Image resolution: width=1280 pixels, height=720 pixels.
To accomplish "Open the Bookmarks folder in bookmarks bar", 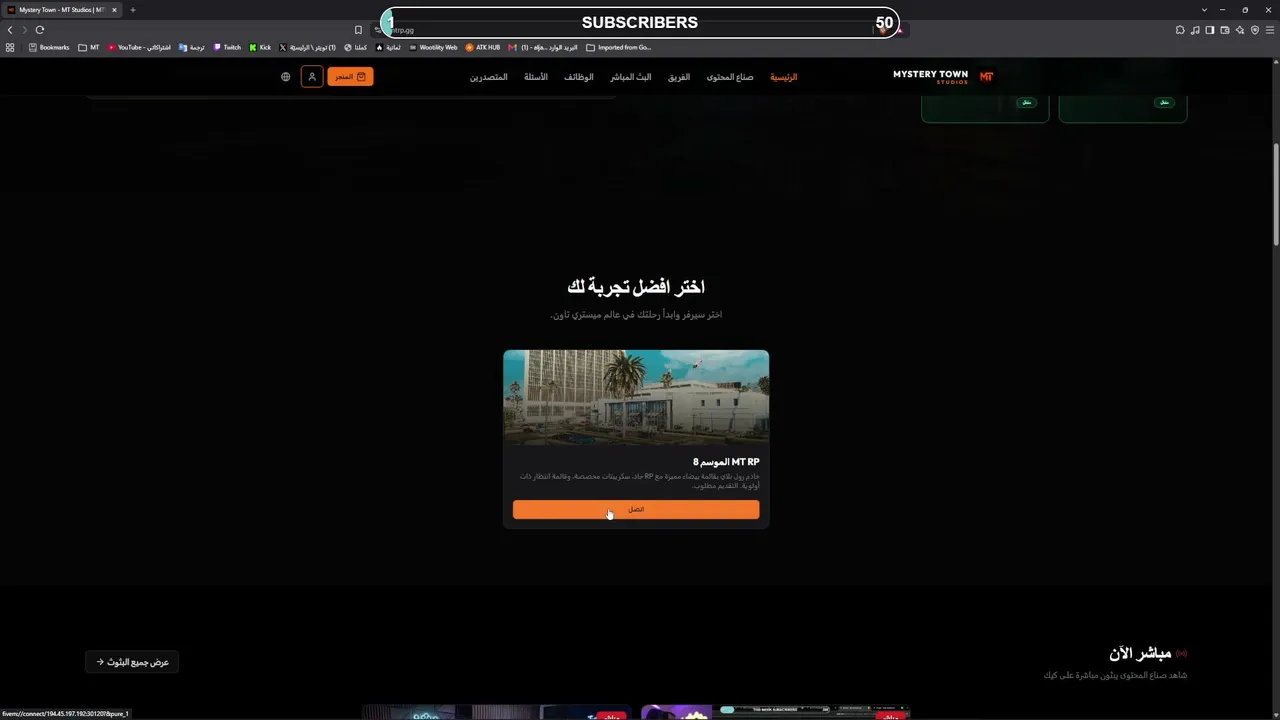I will point(49,47).
